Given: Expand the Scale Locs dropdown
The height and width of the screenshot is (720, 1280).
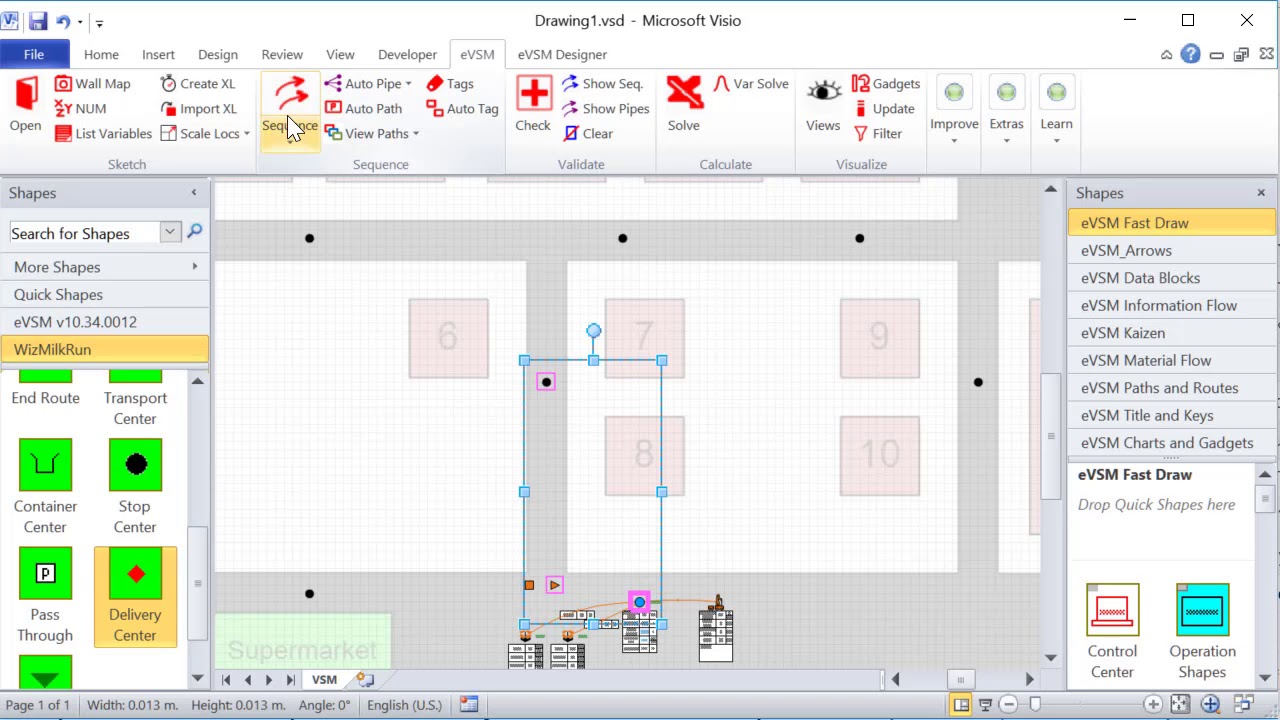Looking at the screenshot, I should coord(246,134).
